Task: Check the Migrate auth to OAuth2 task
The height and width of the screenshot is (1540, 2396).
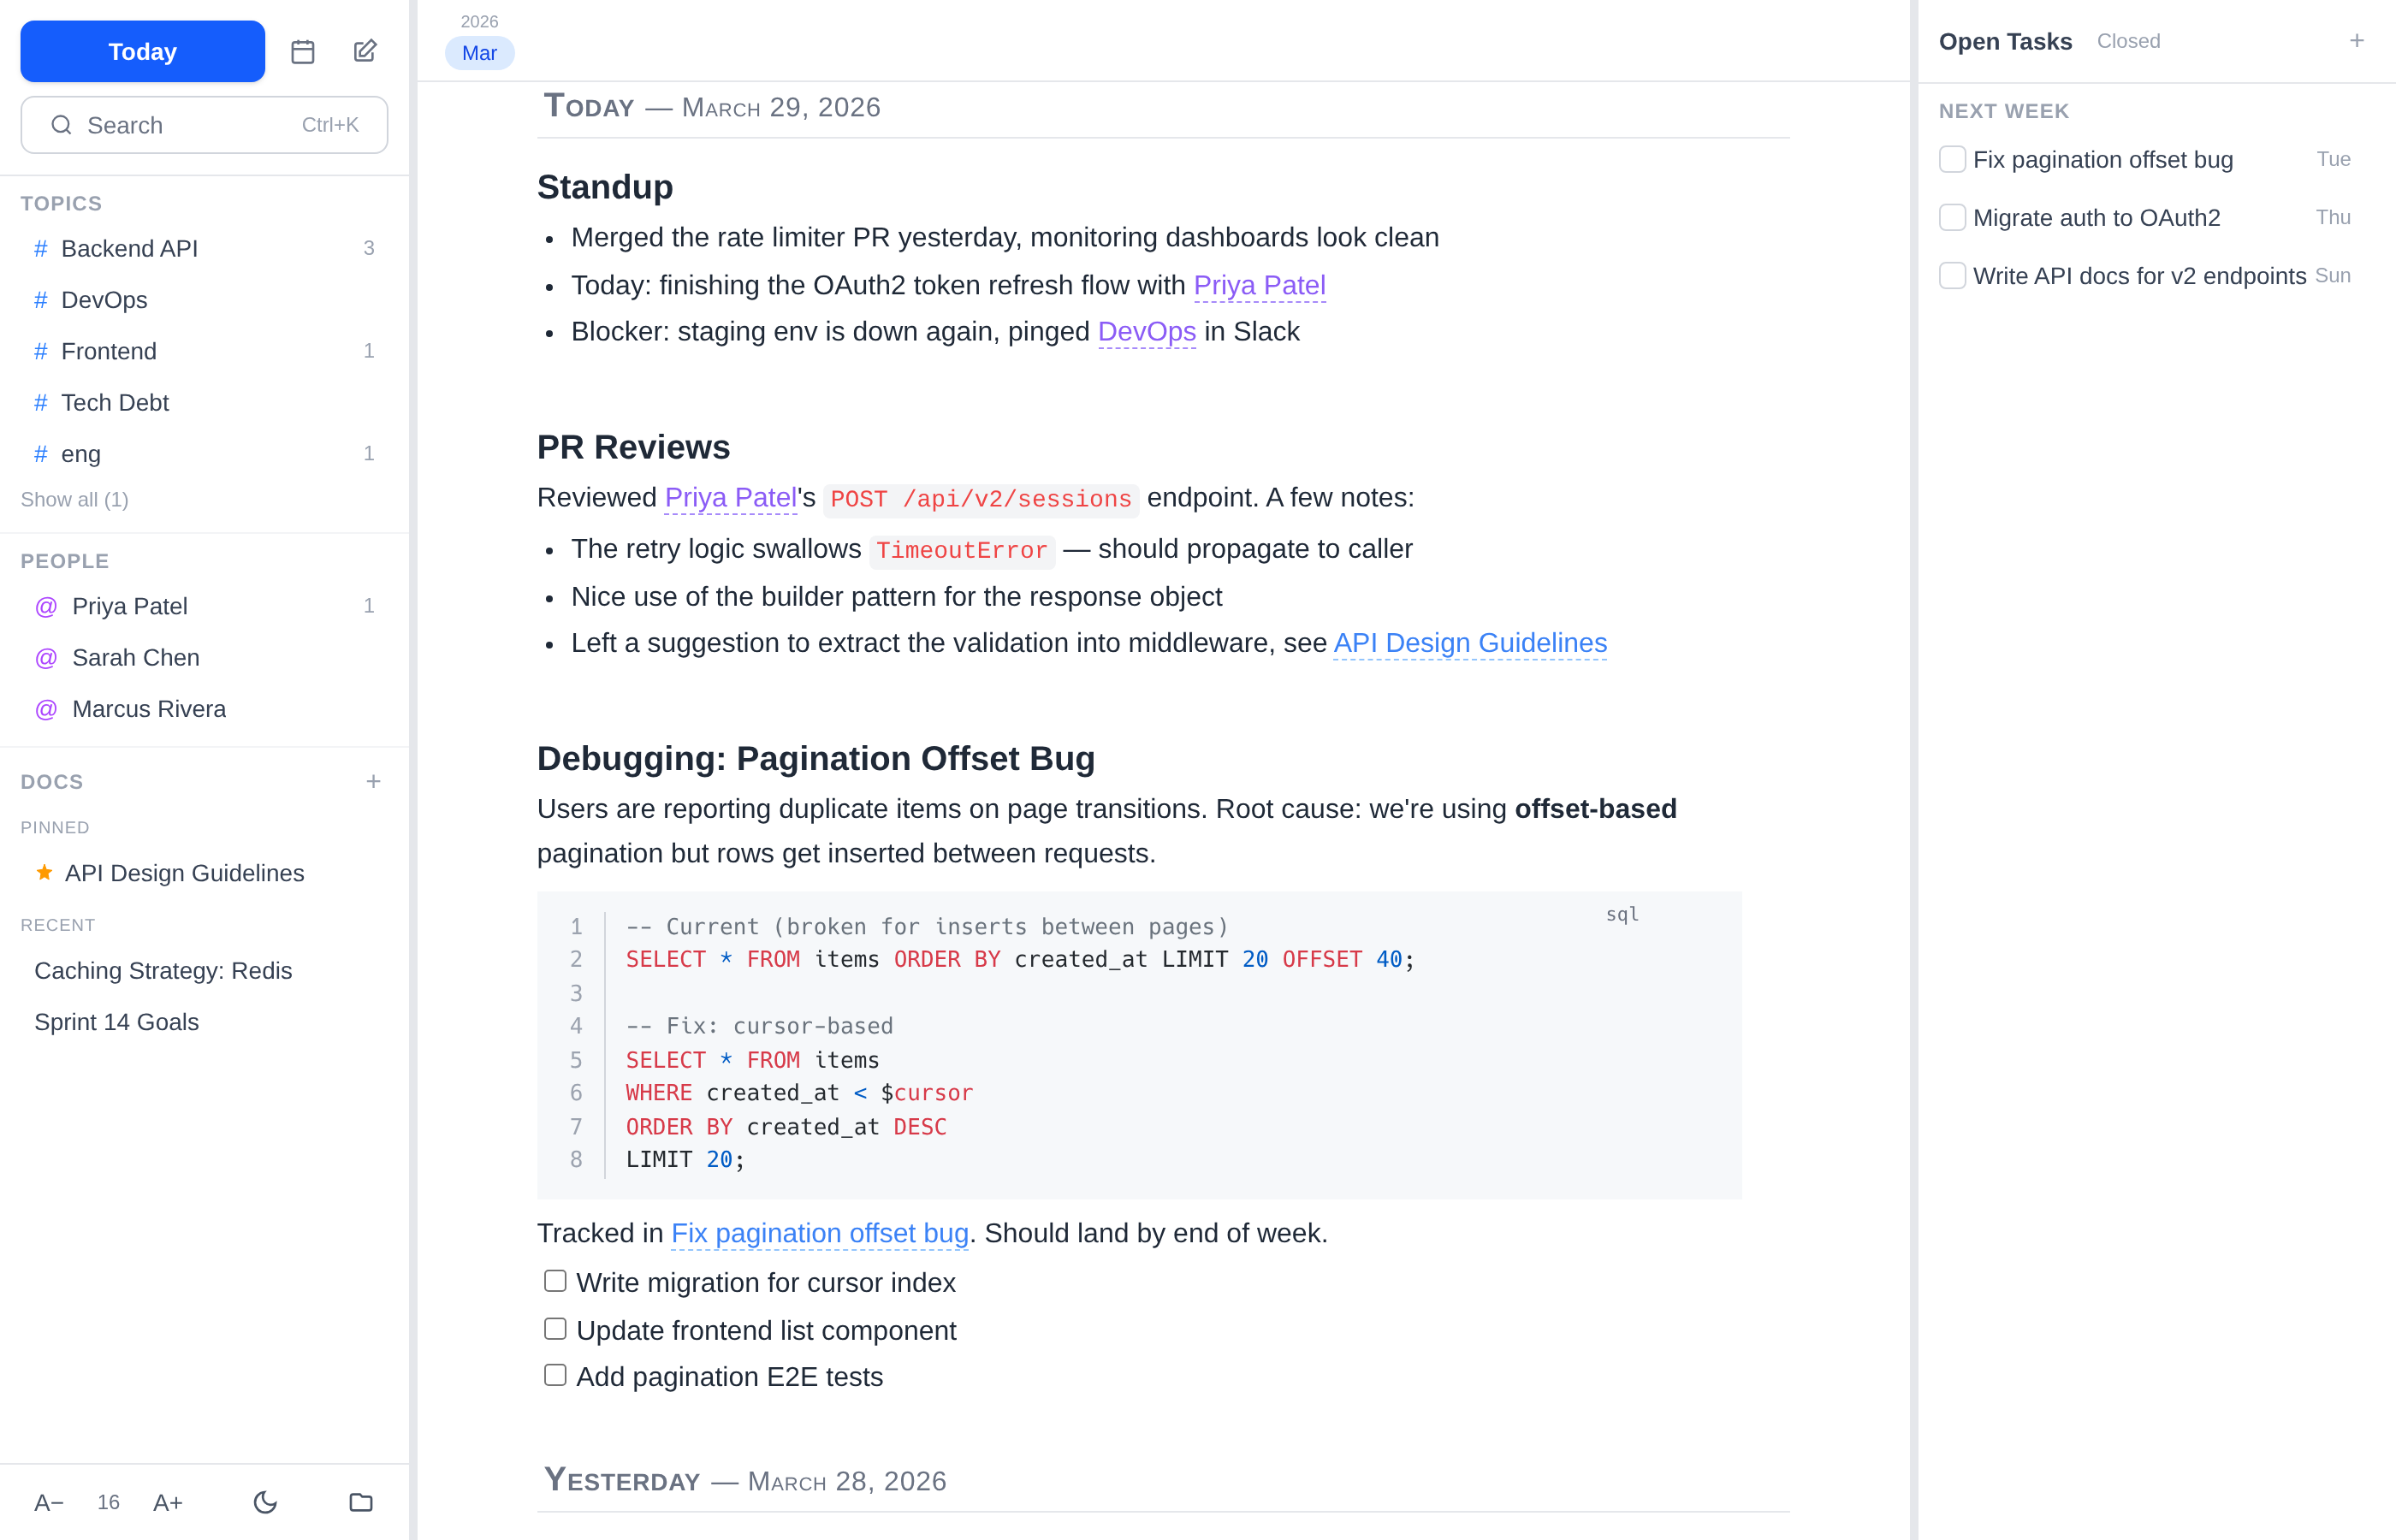Action: click(1952, 217)
